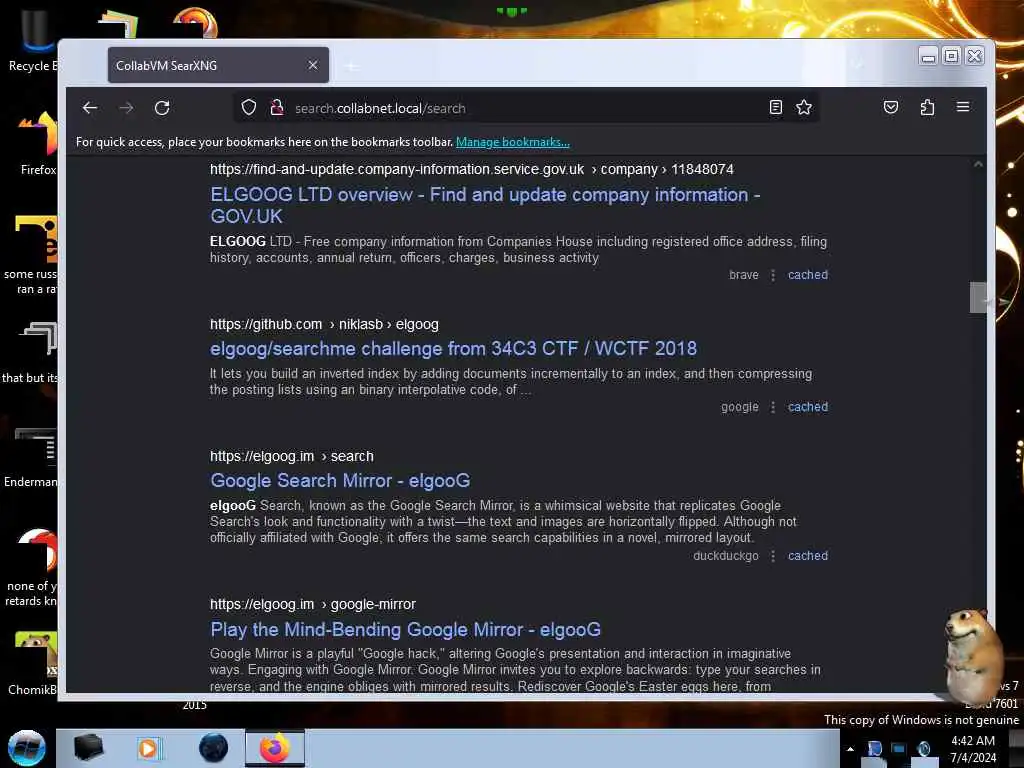Show hidden system tray icons
The width and height of the screenshot is (1024, 768).
(850, 749)
